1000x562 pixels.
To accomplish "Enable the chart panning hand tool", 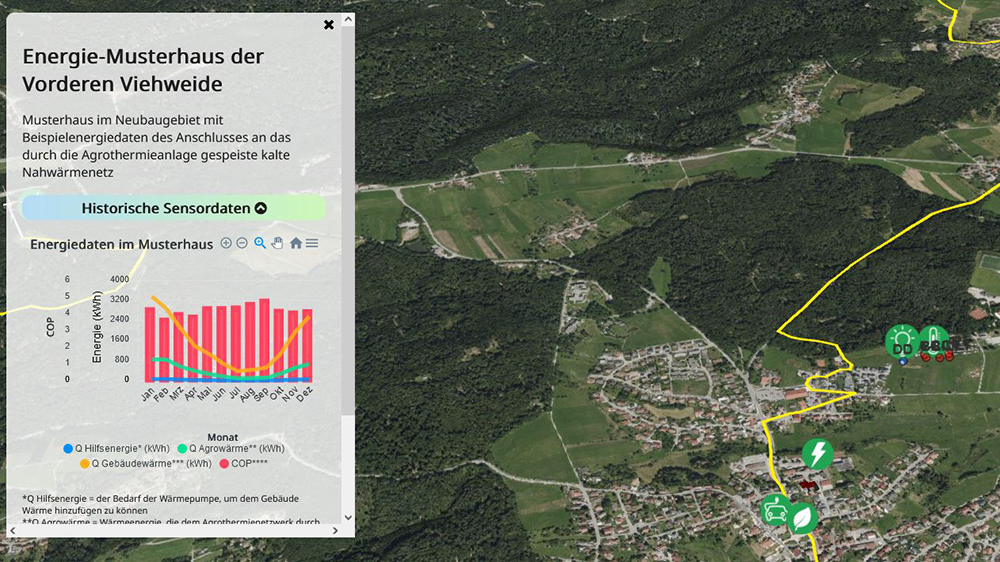I will (x=278, y=243).
